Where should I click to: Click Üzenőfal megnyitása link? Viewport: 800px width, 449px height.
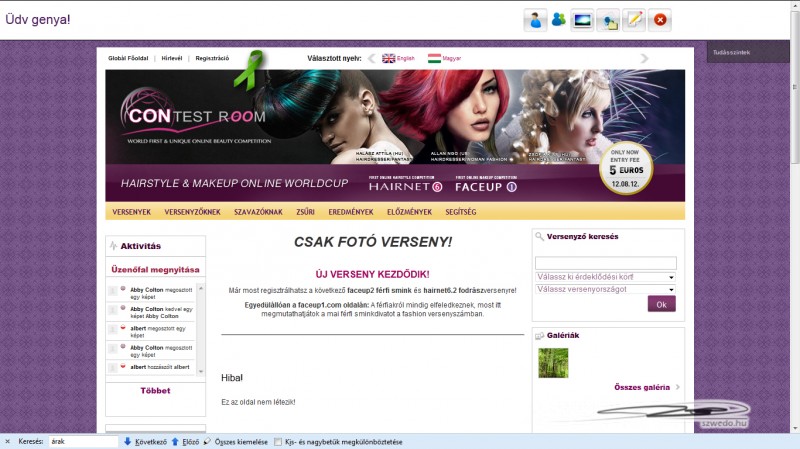(x=155, y=269)
